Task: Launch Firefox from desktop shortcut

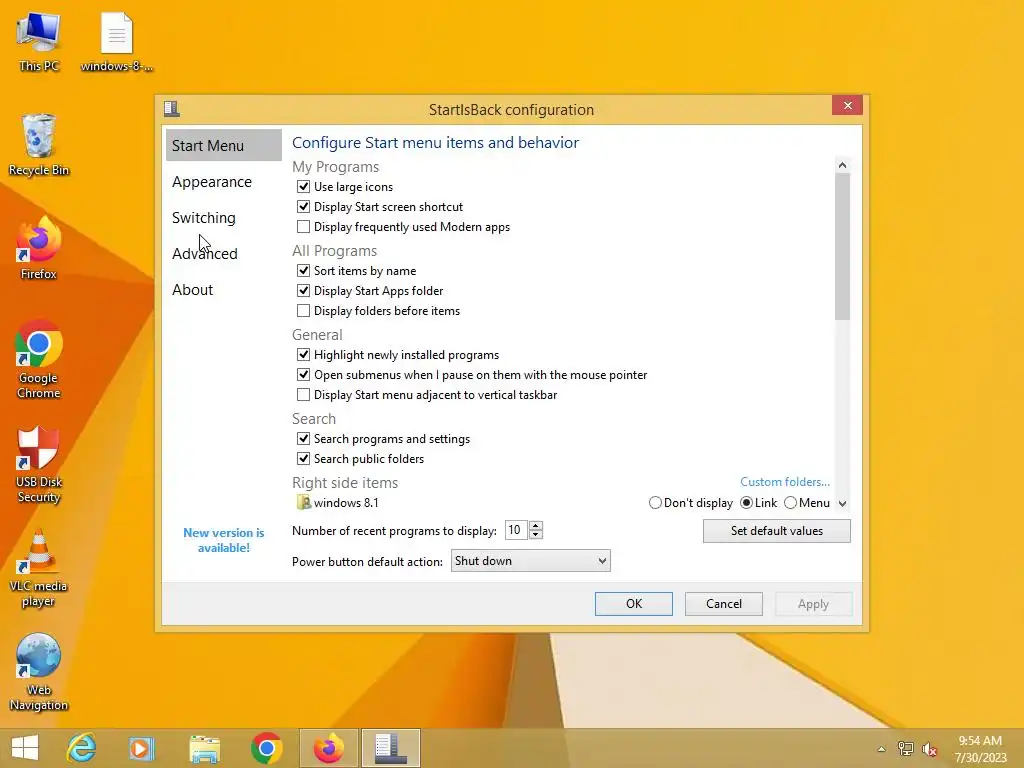Action: (x=39, y=248)
